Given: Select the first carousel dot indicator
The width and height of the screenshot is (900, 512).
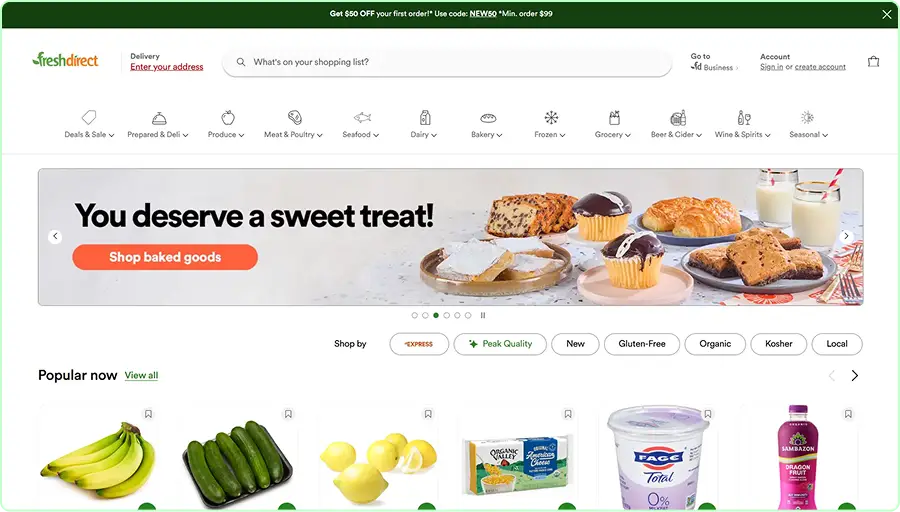Looking at the screenshot, I should click(414, 315).
